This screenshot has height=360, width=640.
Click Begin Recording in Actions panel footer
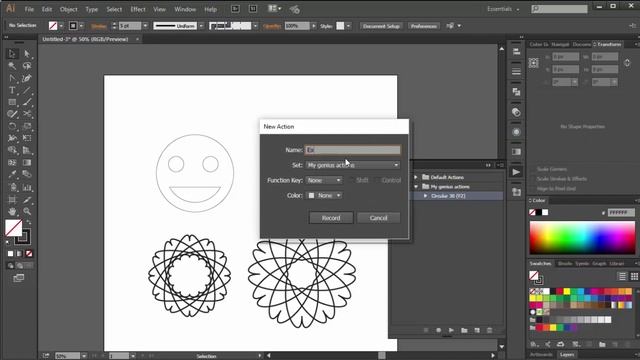pyautogui.click(x=438, y=330)
